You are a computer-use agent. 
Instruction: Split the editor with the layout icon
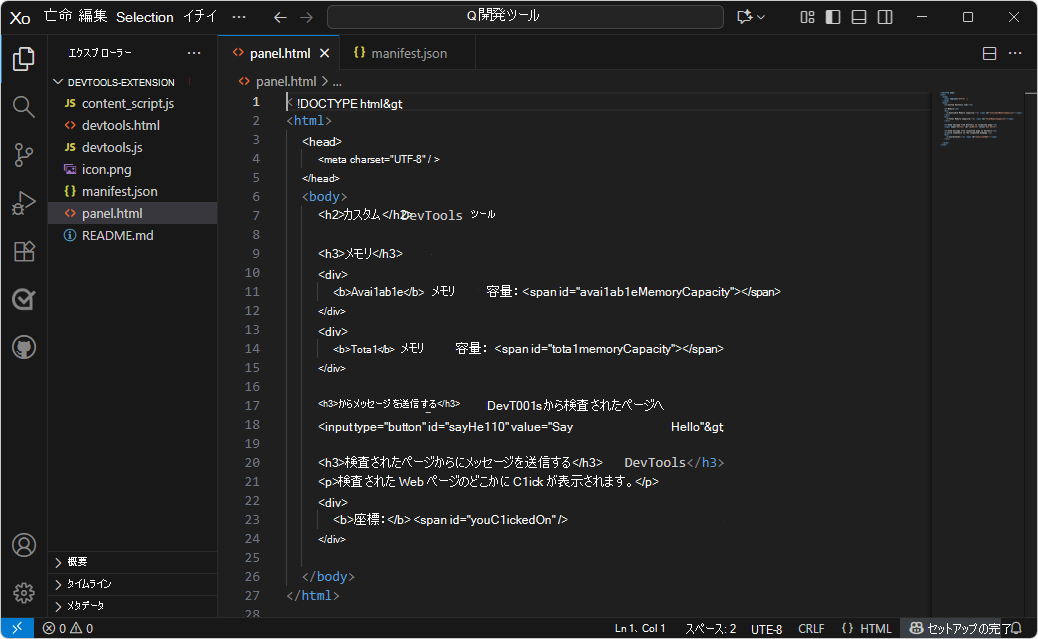tap(989, 54)
